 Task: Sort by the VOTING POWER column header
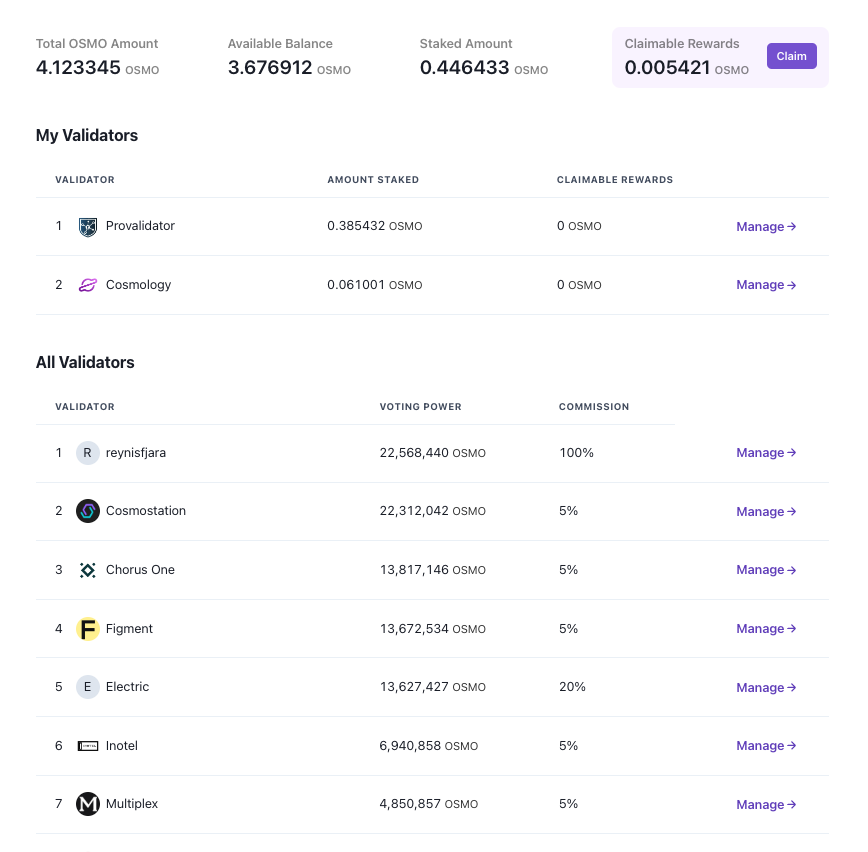(x=420, y=407)
